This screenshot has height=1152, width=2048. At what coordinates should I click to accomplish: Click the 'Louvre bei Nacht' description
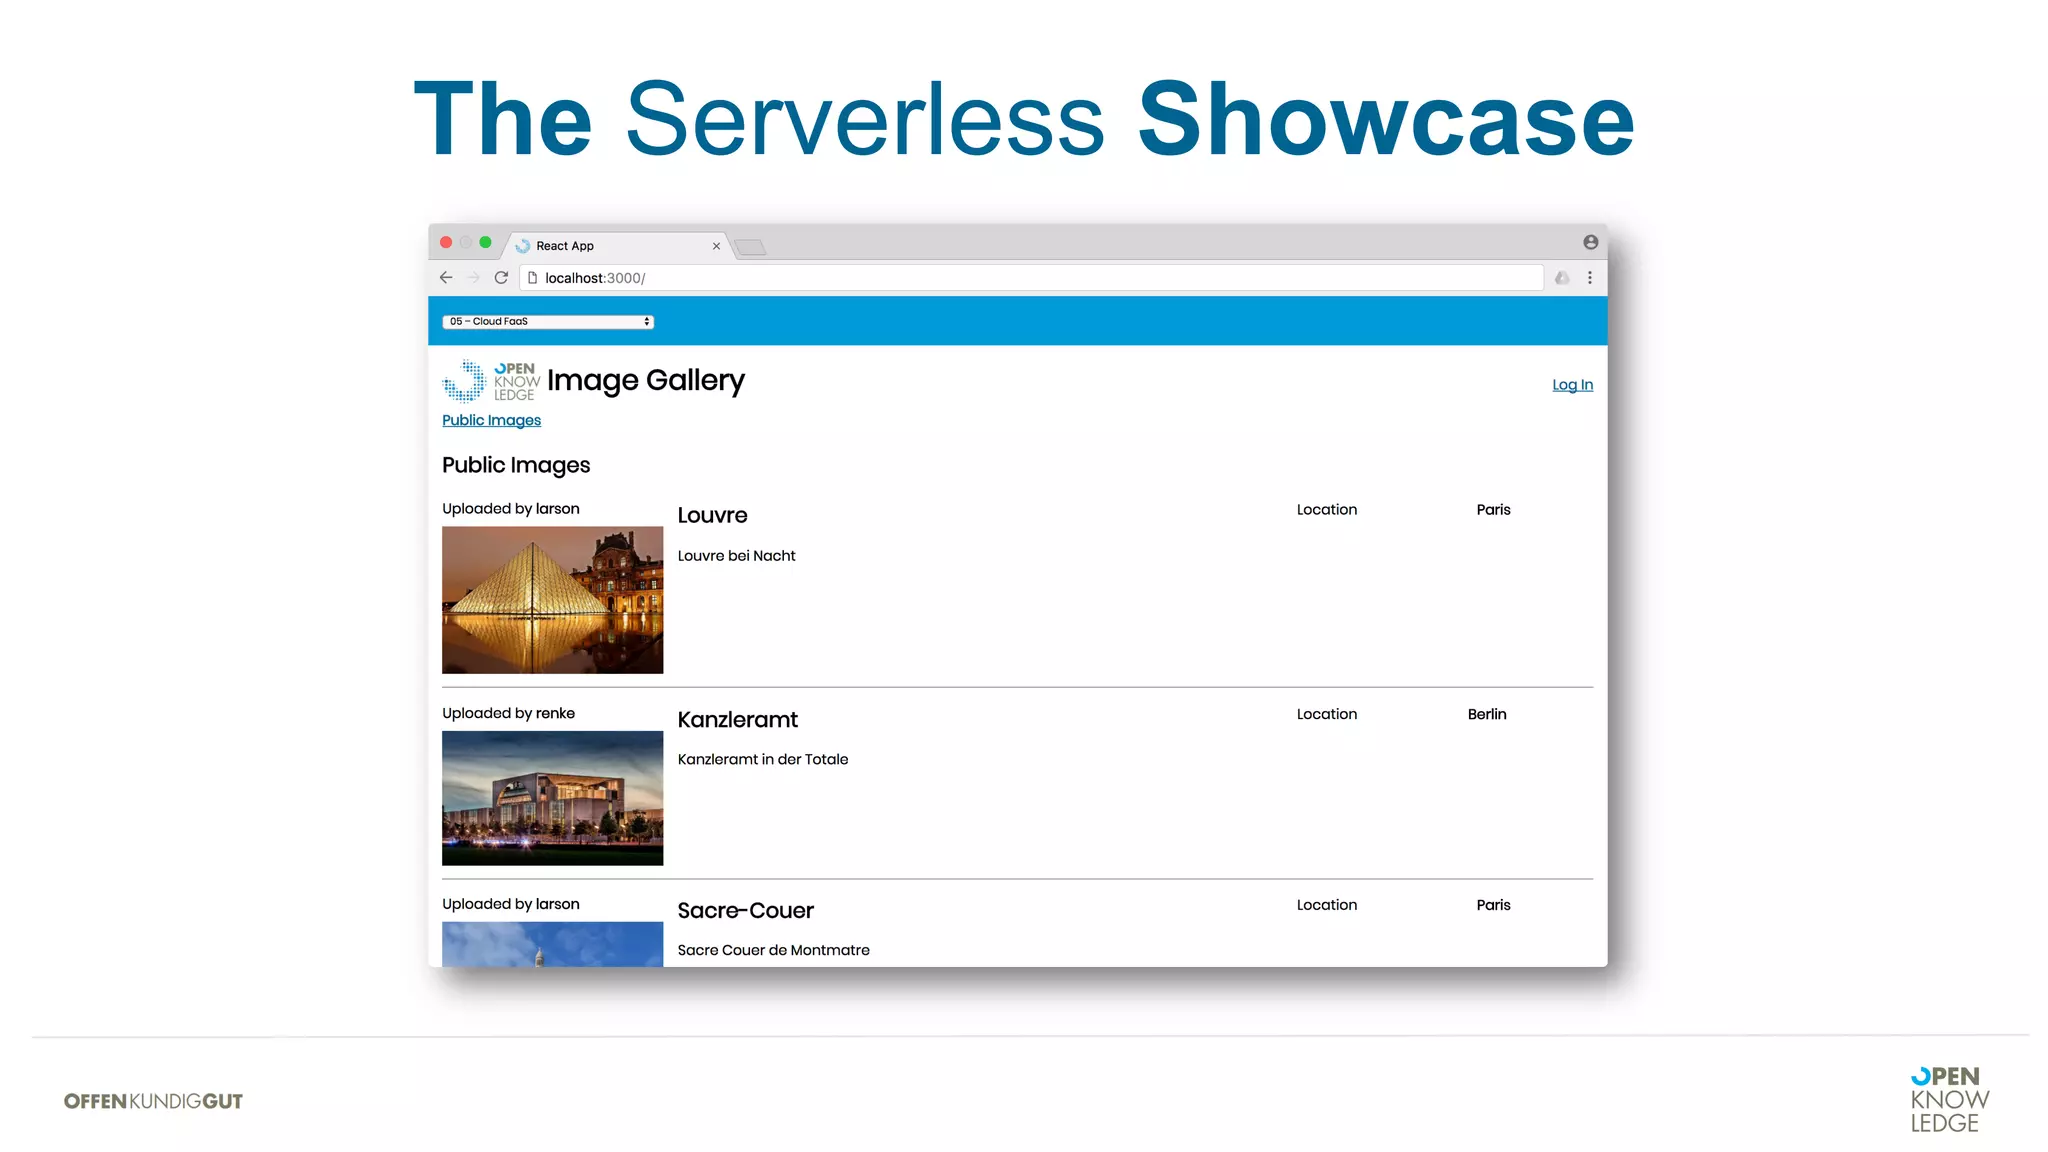737,556
